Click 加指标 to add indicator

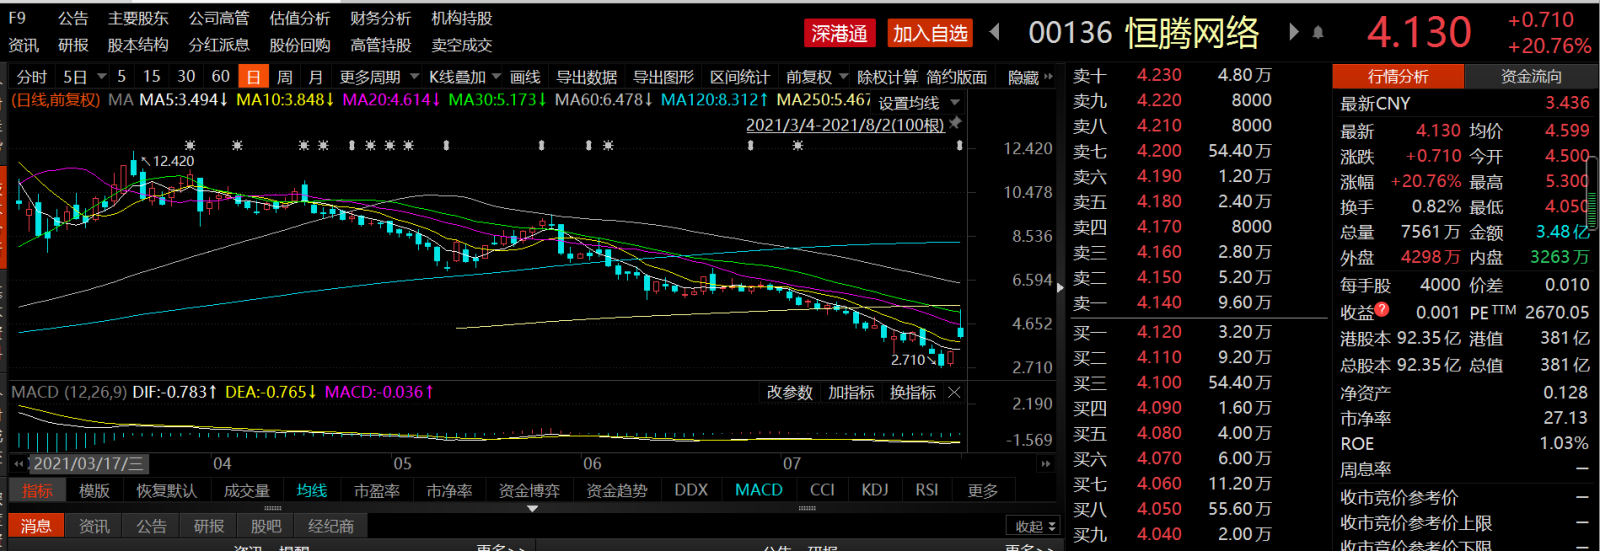pos(851,393)
